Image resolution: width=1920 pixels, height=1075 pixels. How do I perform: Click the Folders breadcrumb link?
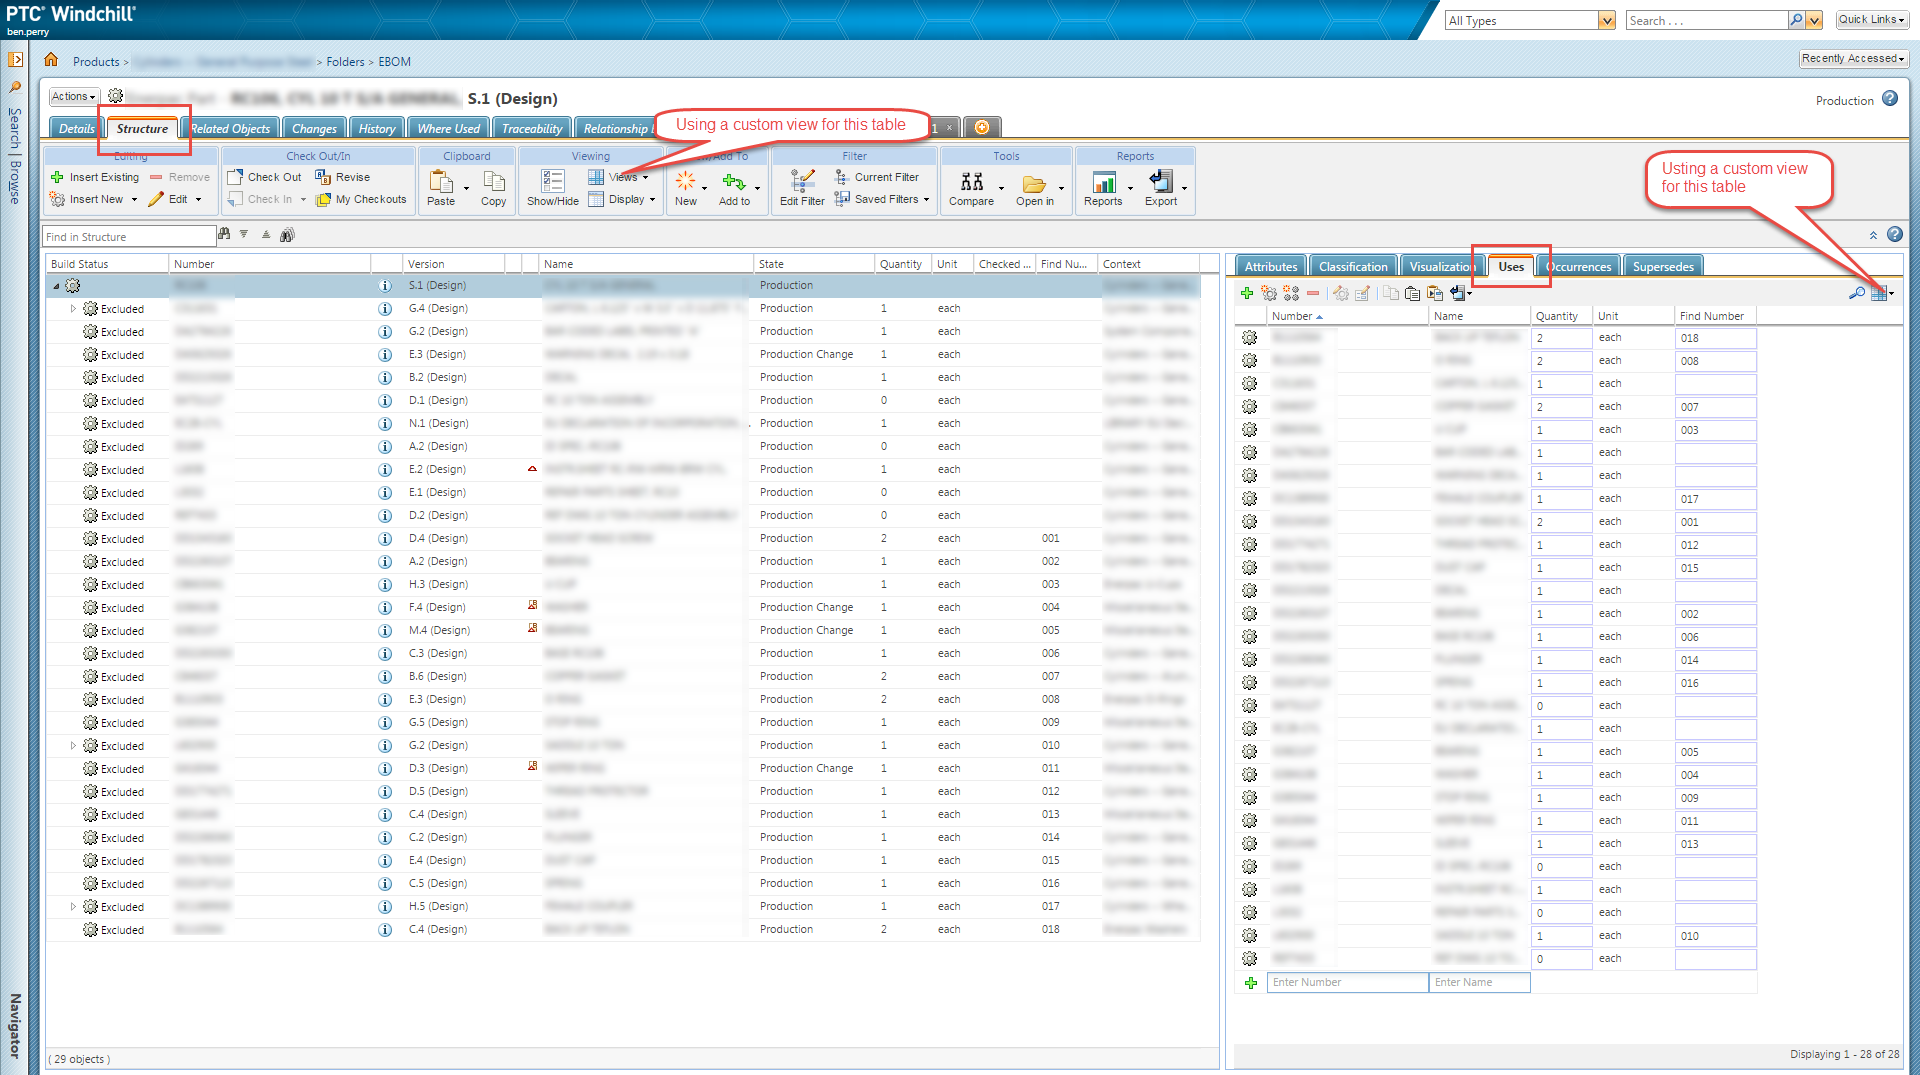point(345,61)
